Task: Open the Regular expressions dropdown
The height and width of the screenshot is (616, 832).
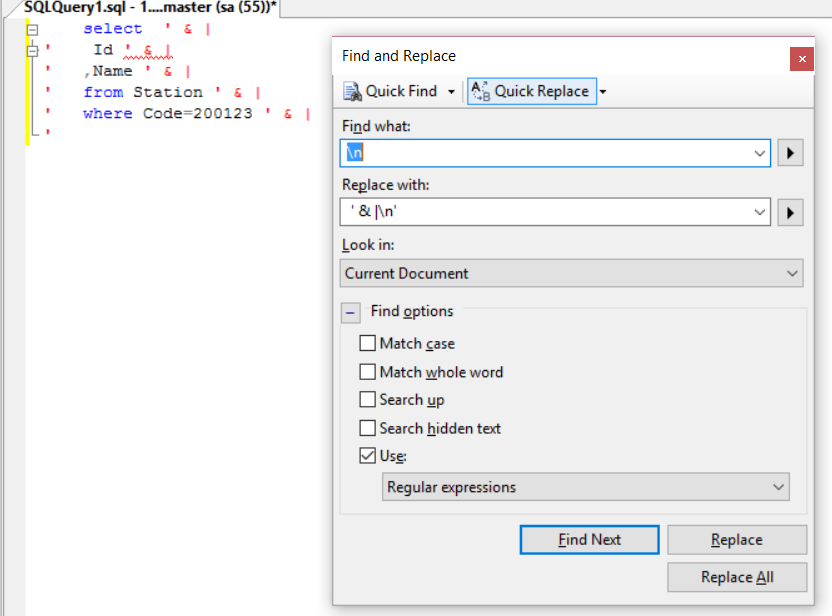Action: click(x=585, y=487)
